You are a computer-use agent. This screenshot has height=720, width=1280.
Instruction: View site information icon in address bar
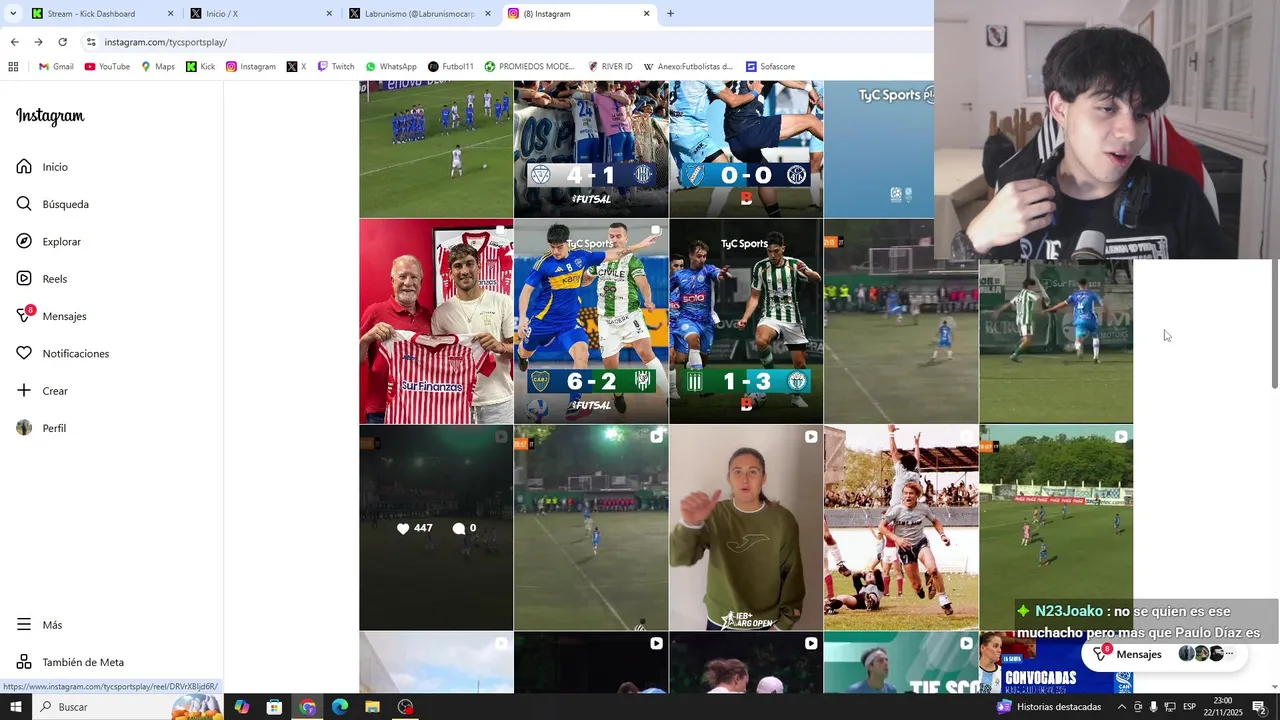click(x=91, y=42)
